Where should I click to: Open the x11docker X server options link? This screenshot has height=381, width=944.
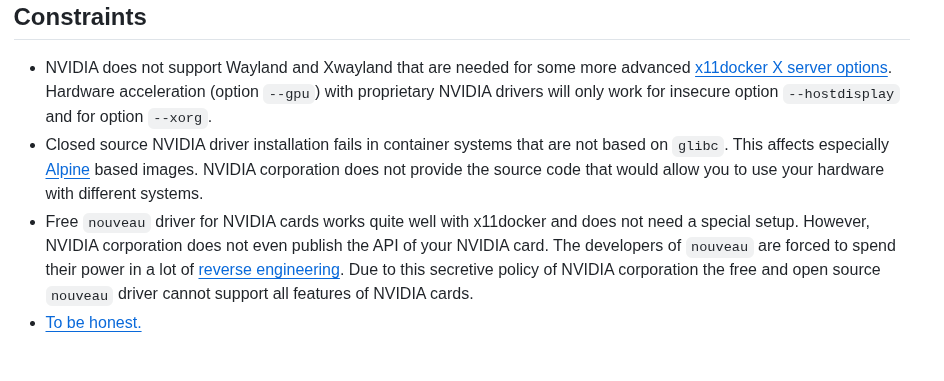791,67
